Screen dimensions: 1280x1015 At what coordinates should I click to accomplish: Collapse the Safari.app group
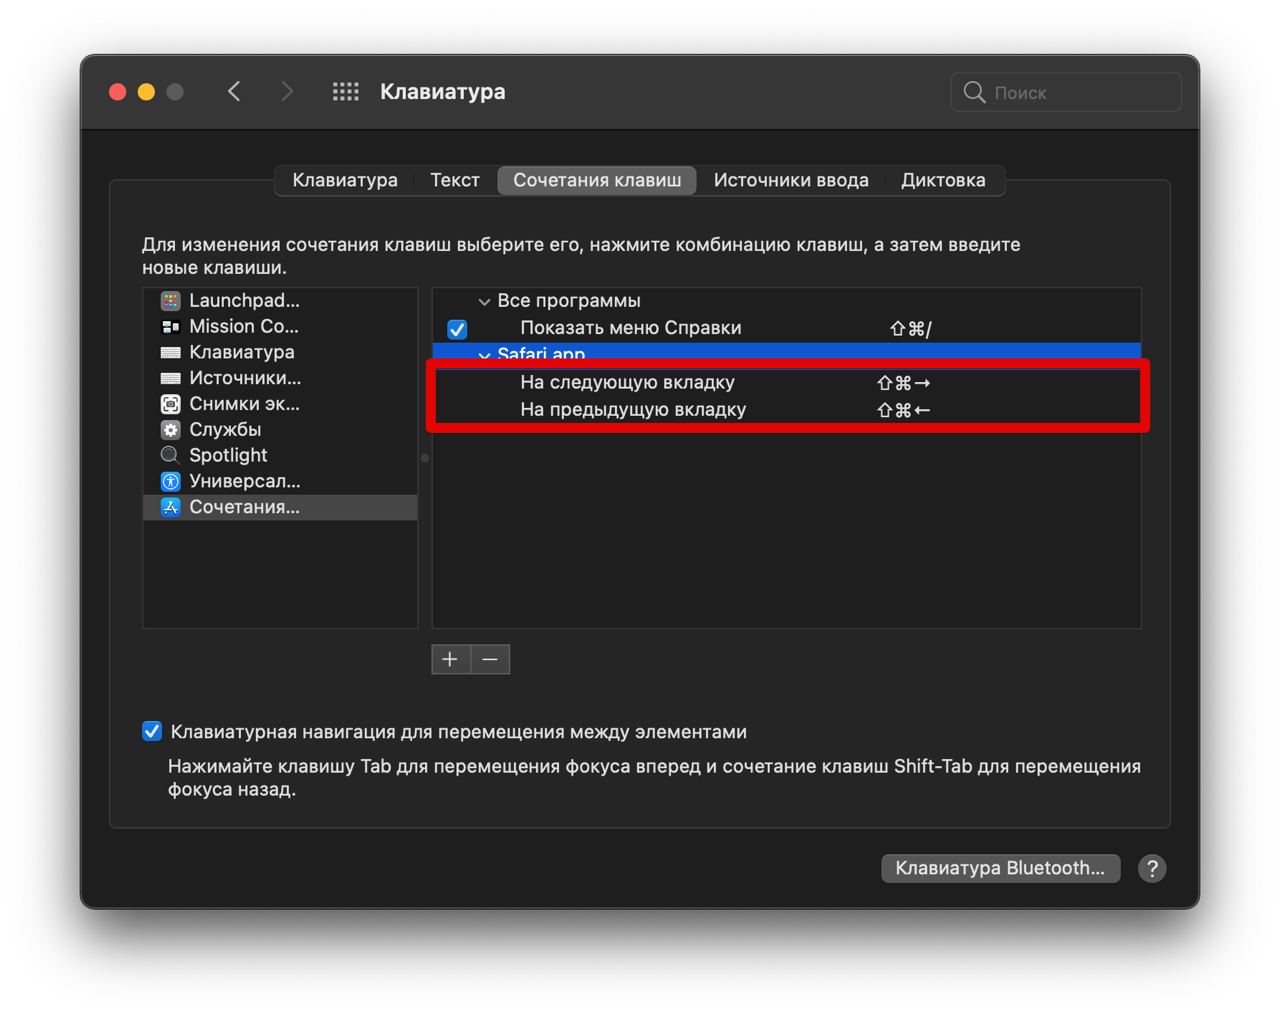(484, 354)
